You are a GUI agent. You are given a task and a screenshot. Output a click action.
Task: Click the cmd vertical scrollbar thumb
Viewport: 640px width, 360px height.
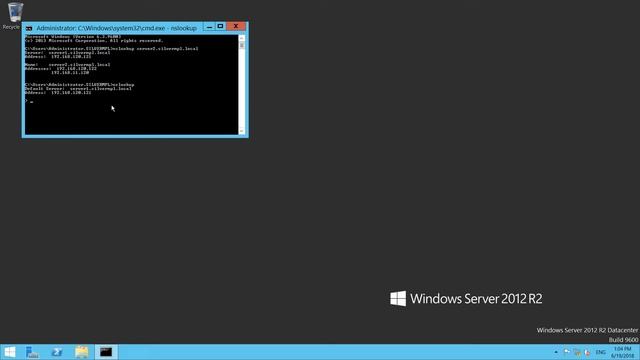click(242, 45)
